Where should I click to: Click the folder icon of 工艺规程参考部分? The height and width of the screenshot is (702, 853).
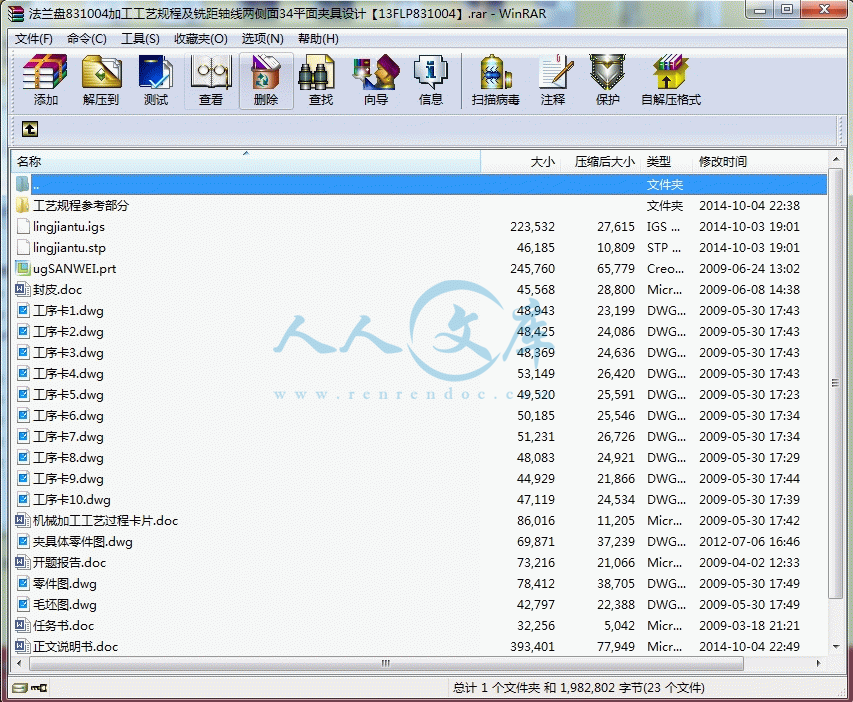click(22, 205)
